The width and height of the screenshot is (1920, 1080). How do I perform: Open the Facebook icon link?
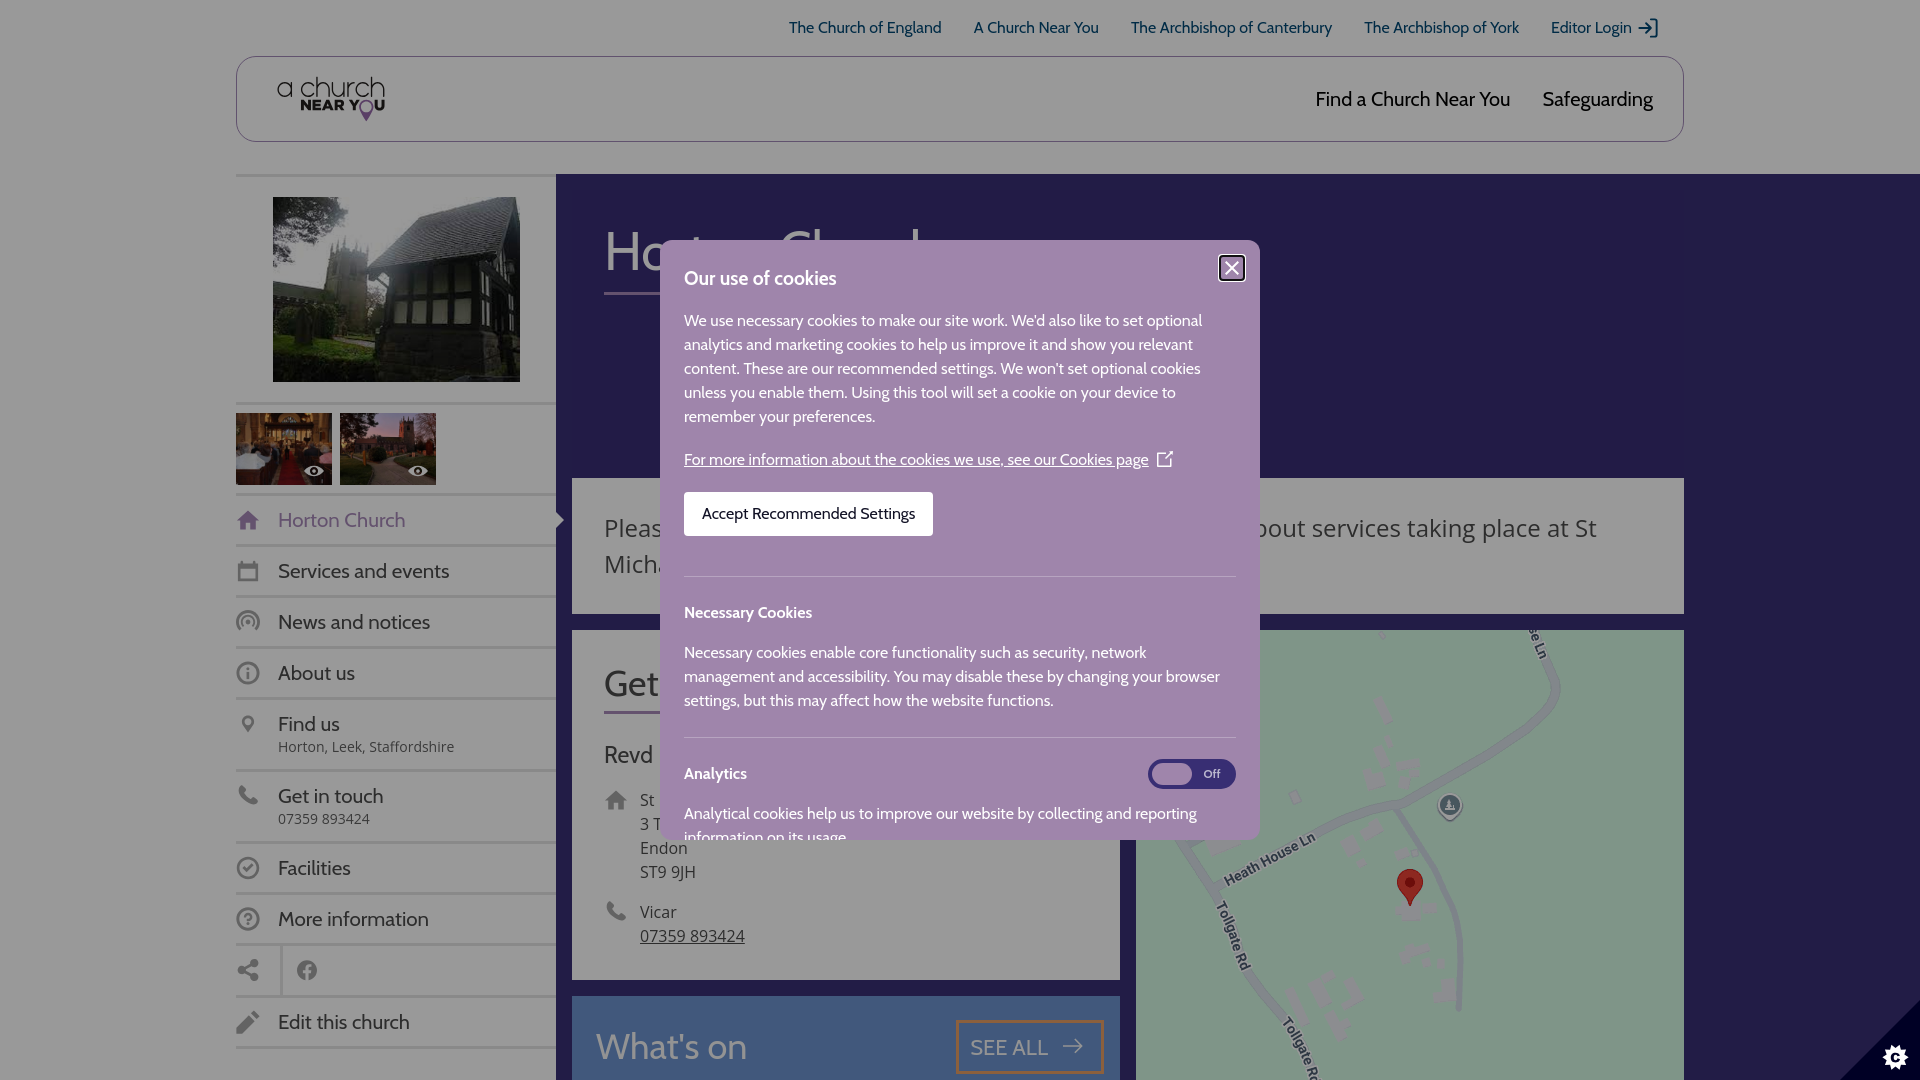(x=307, y=970)
